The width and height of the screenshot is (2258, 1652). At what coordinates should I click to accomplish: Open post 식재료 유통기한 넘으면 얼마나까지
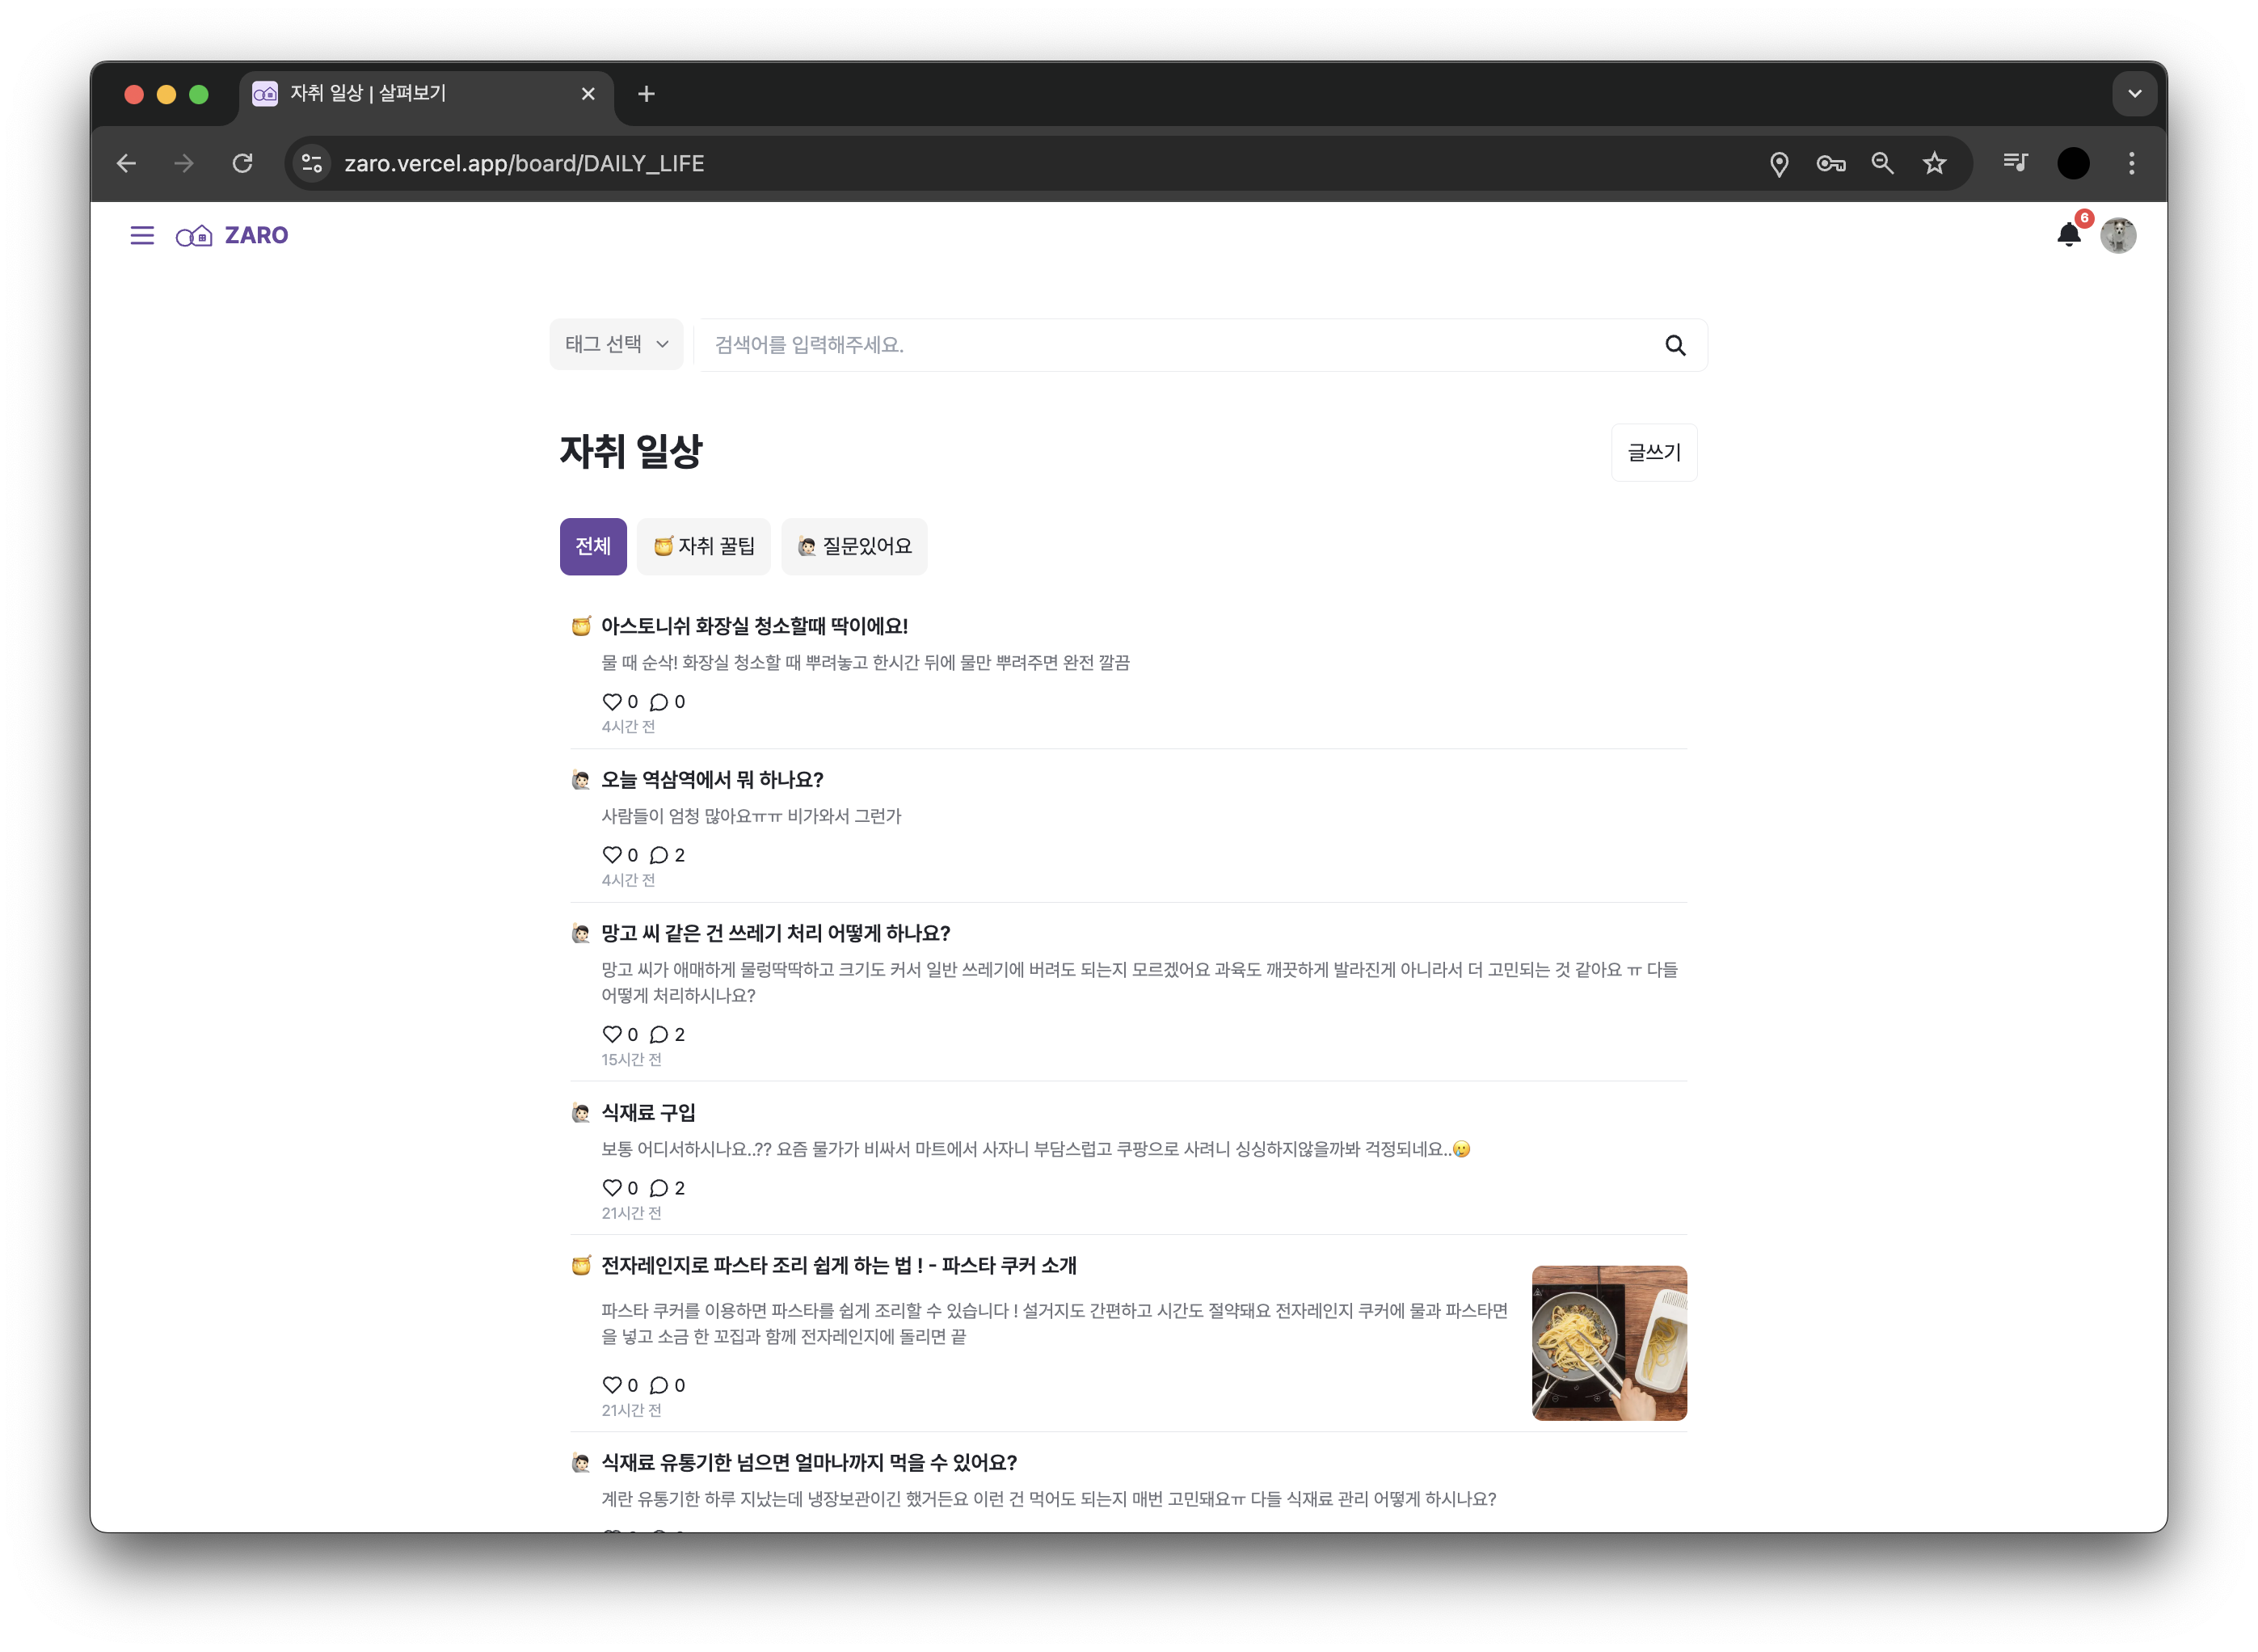pyautogui.click(x=808, y=1462)
